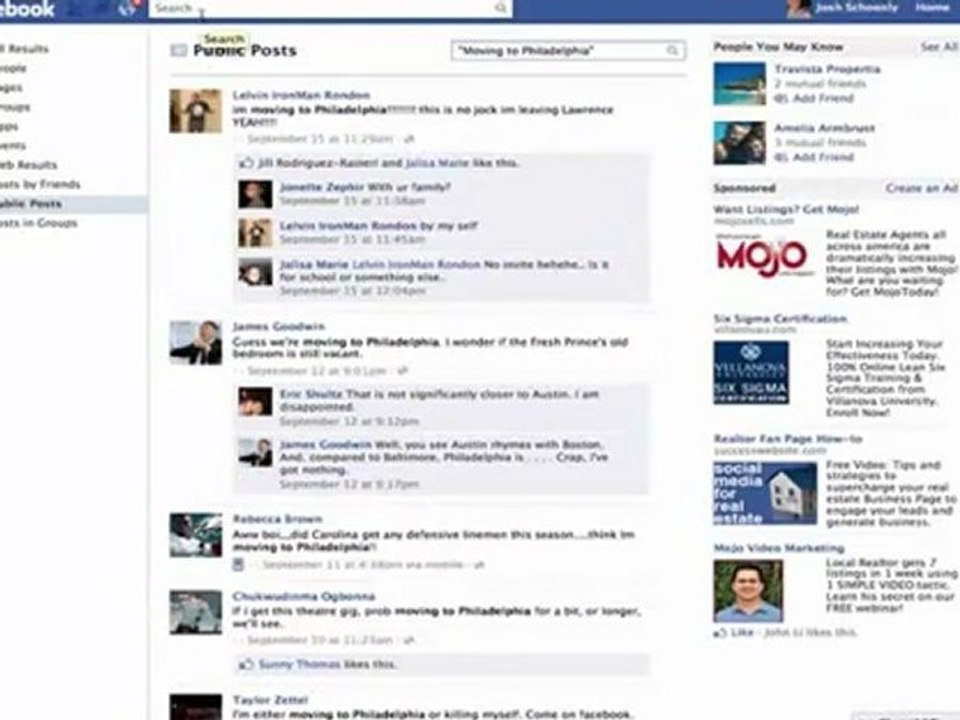The image size is (960, 720).
Task: Click Add Friend icon for Travista Propertia
Action: 781,99
